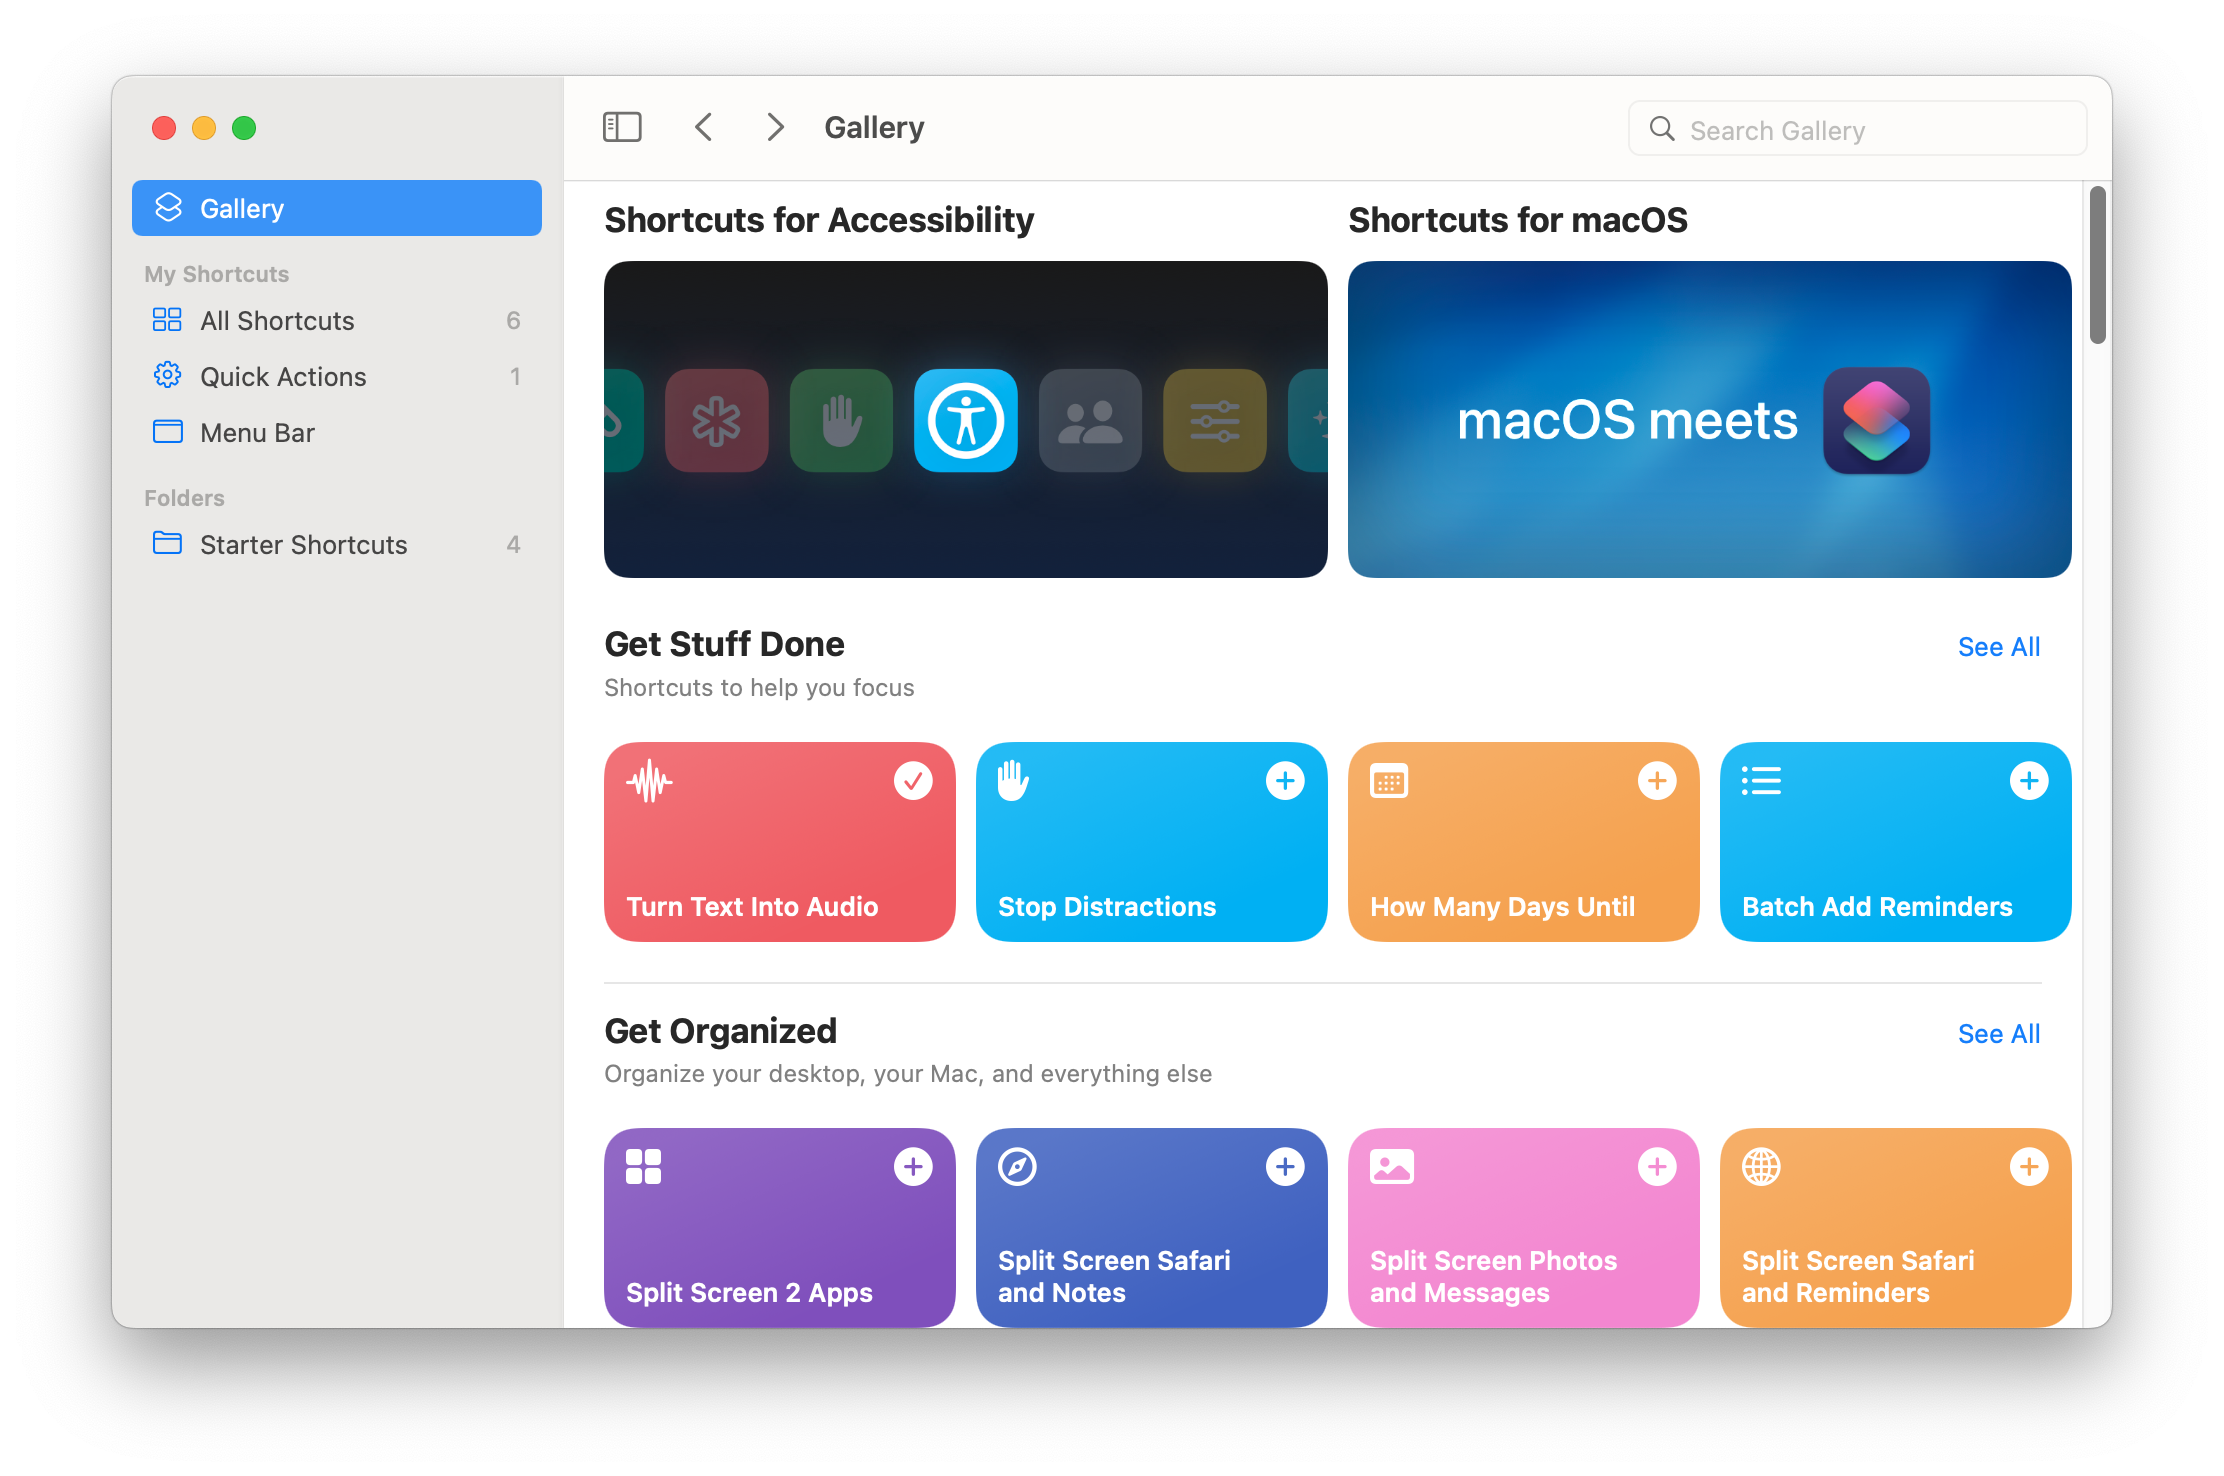The width and height of the screenshot is (2224, 1476).
Task: Click See All for Get Organized
Action: tap(1998, 1033)
